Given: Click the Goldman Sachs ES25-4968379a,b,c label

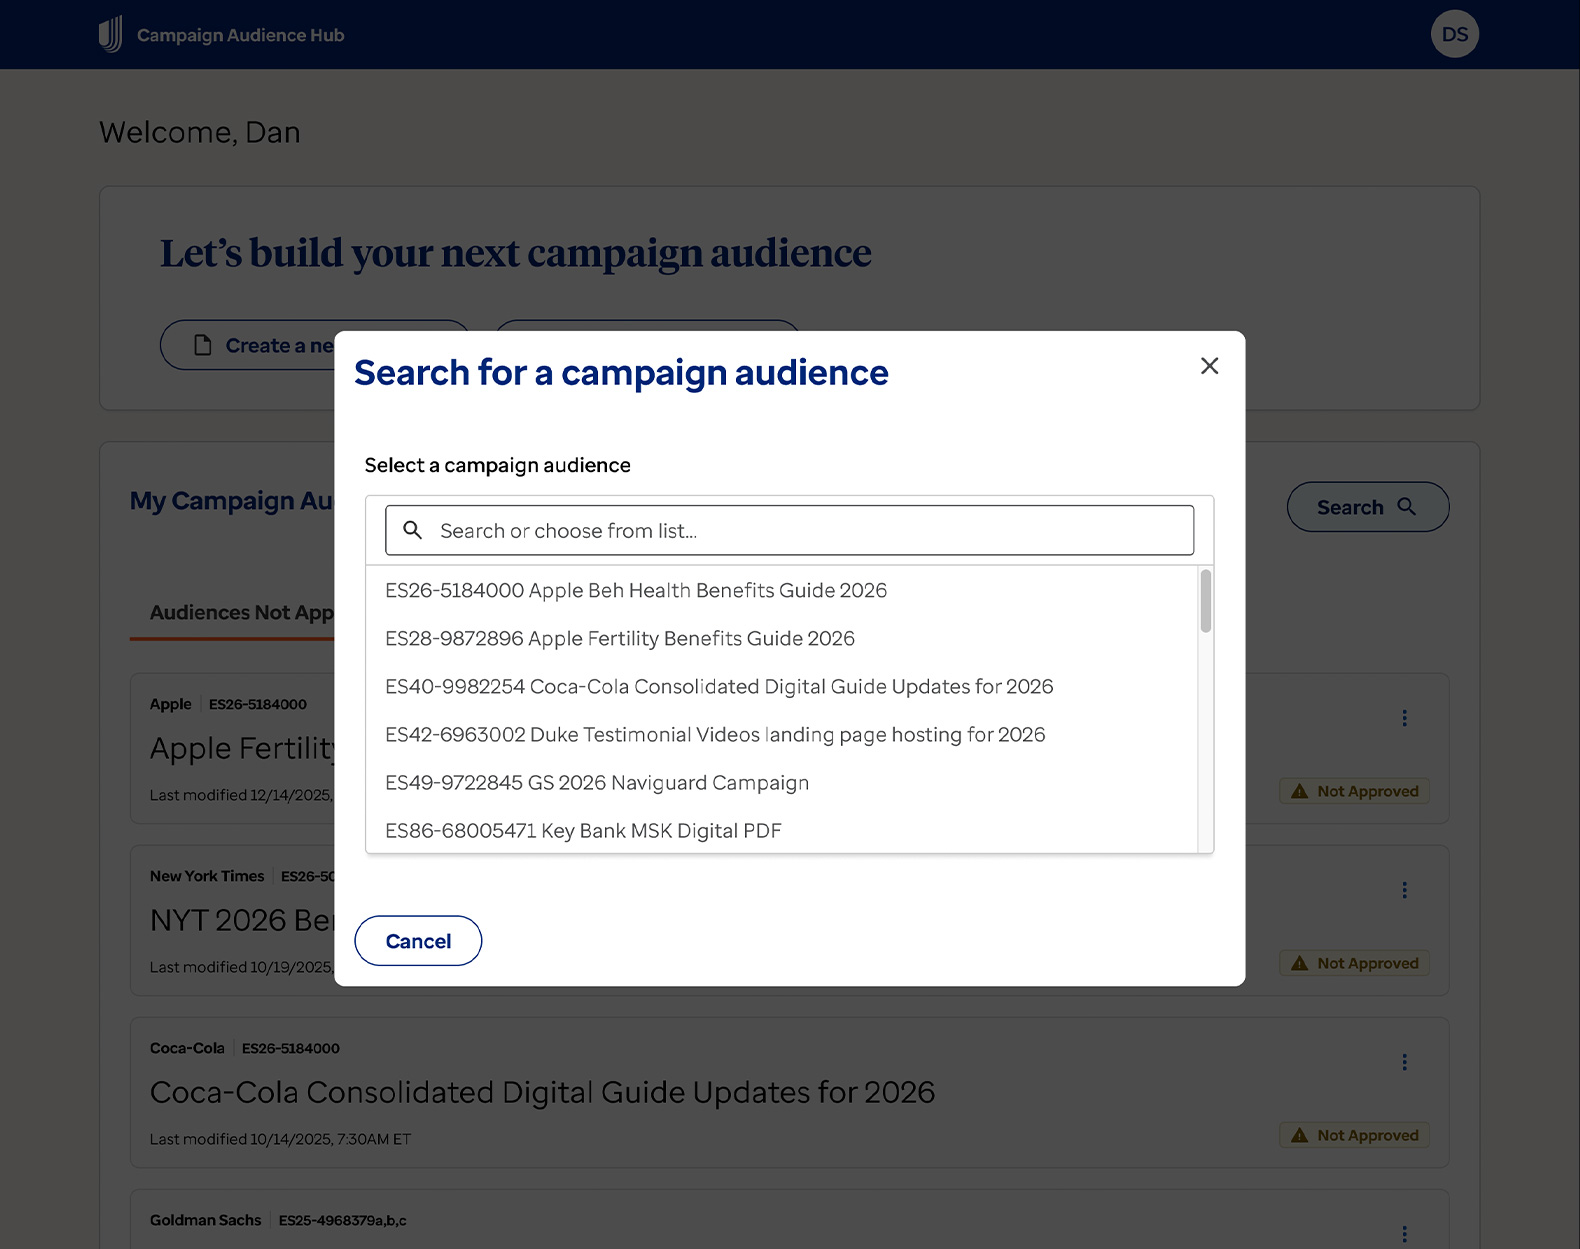Looking at the screenshot, I should click(342, 1220).
